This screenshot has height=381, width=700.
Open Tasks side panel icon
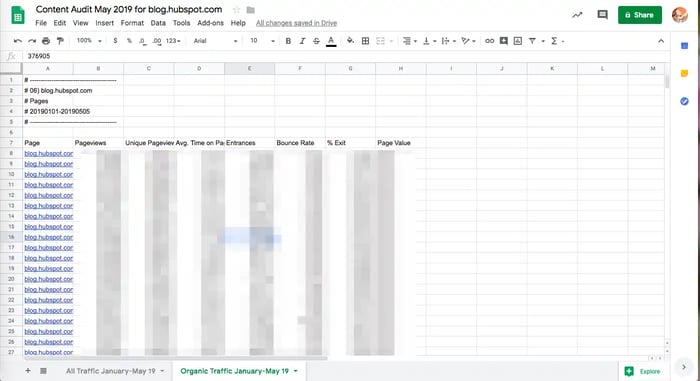tap(684, 101)
